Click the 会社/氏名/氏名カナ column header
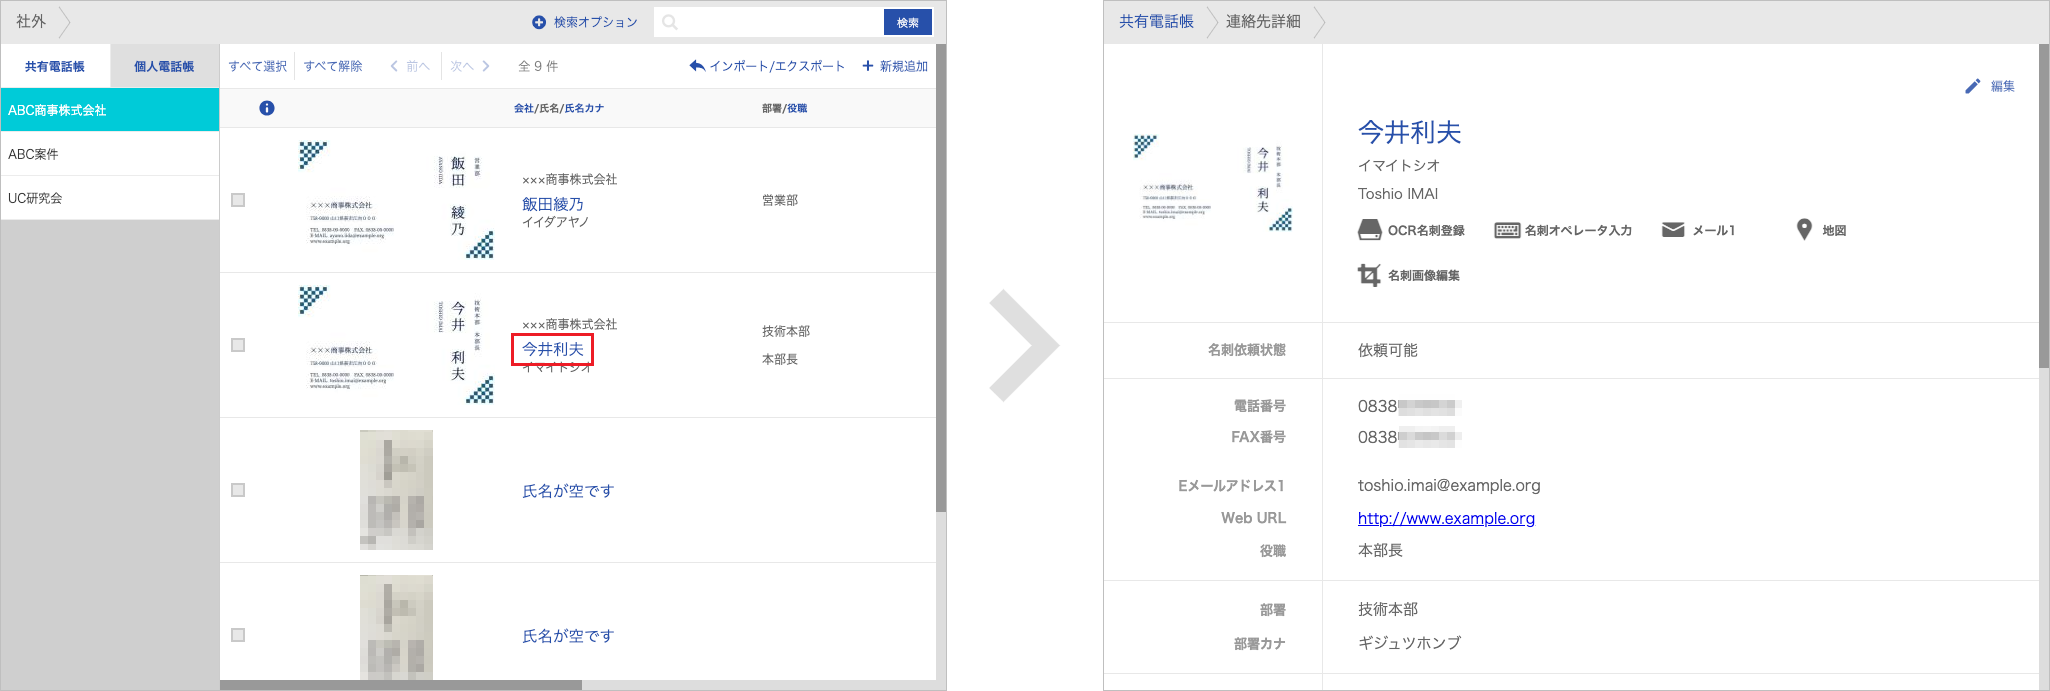Image resolution: width=2050 pixels, height=691 pixels. pos(559,108)
